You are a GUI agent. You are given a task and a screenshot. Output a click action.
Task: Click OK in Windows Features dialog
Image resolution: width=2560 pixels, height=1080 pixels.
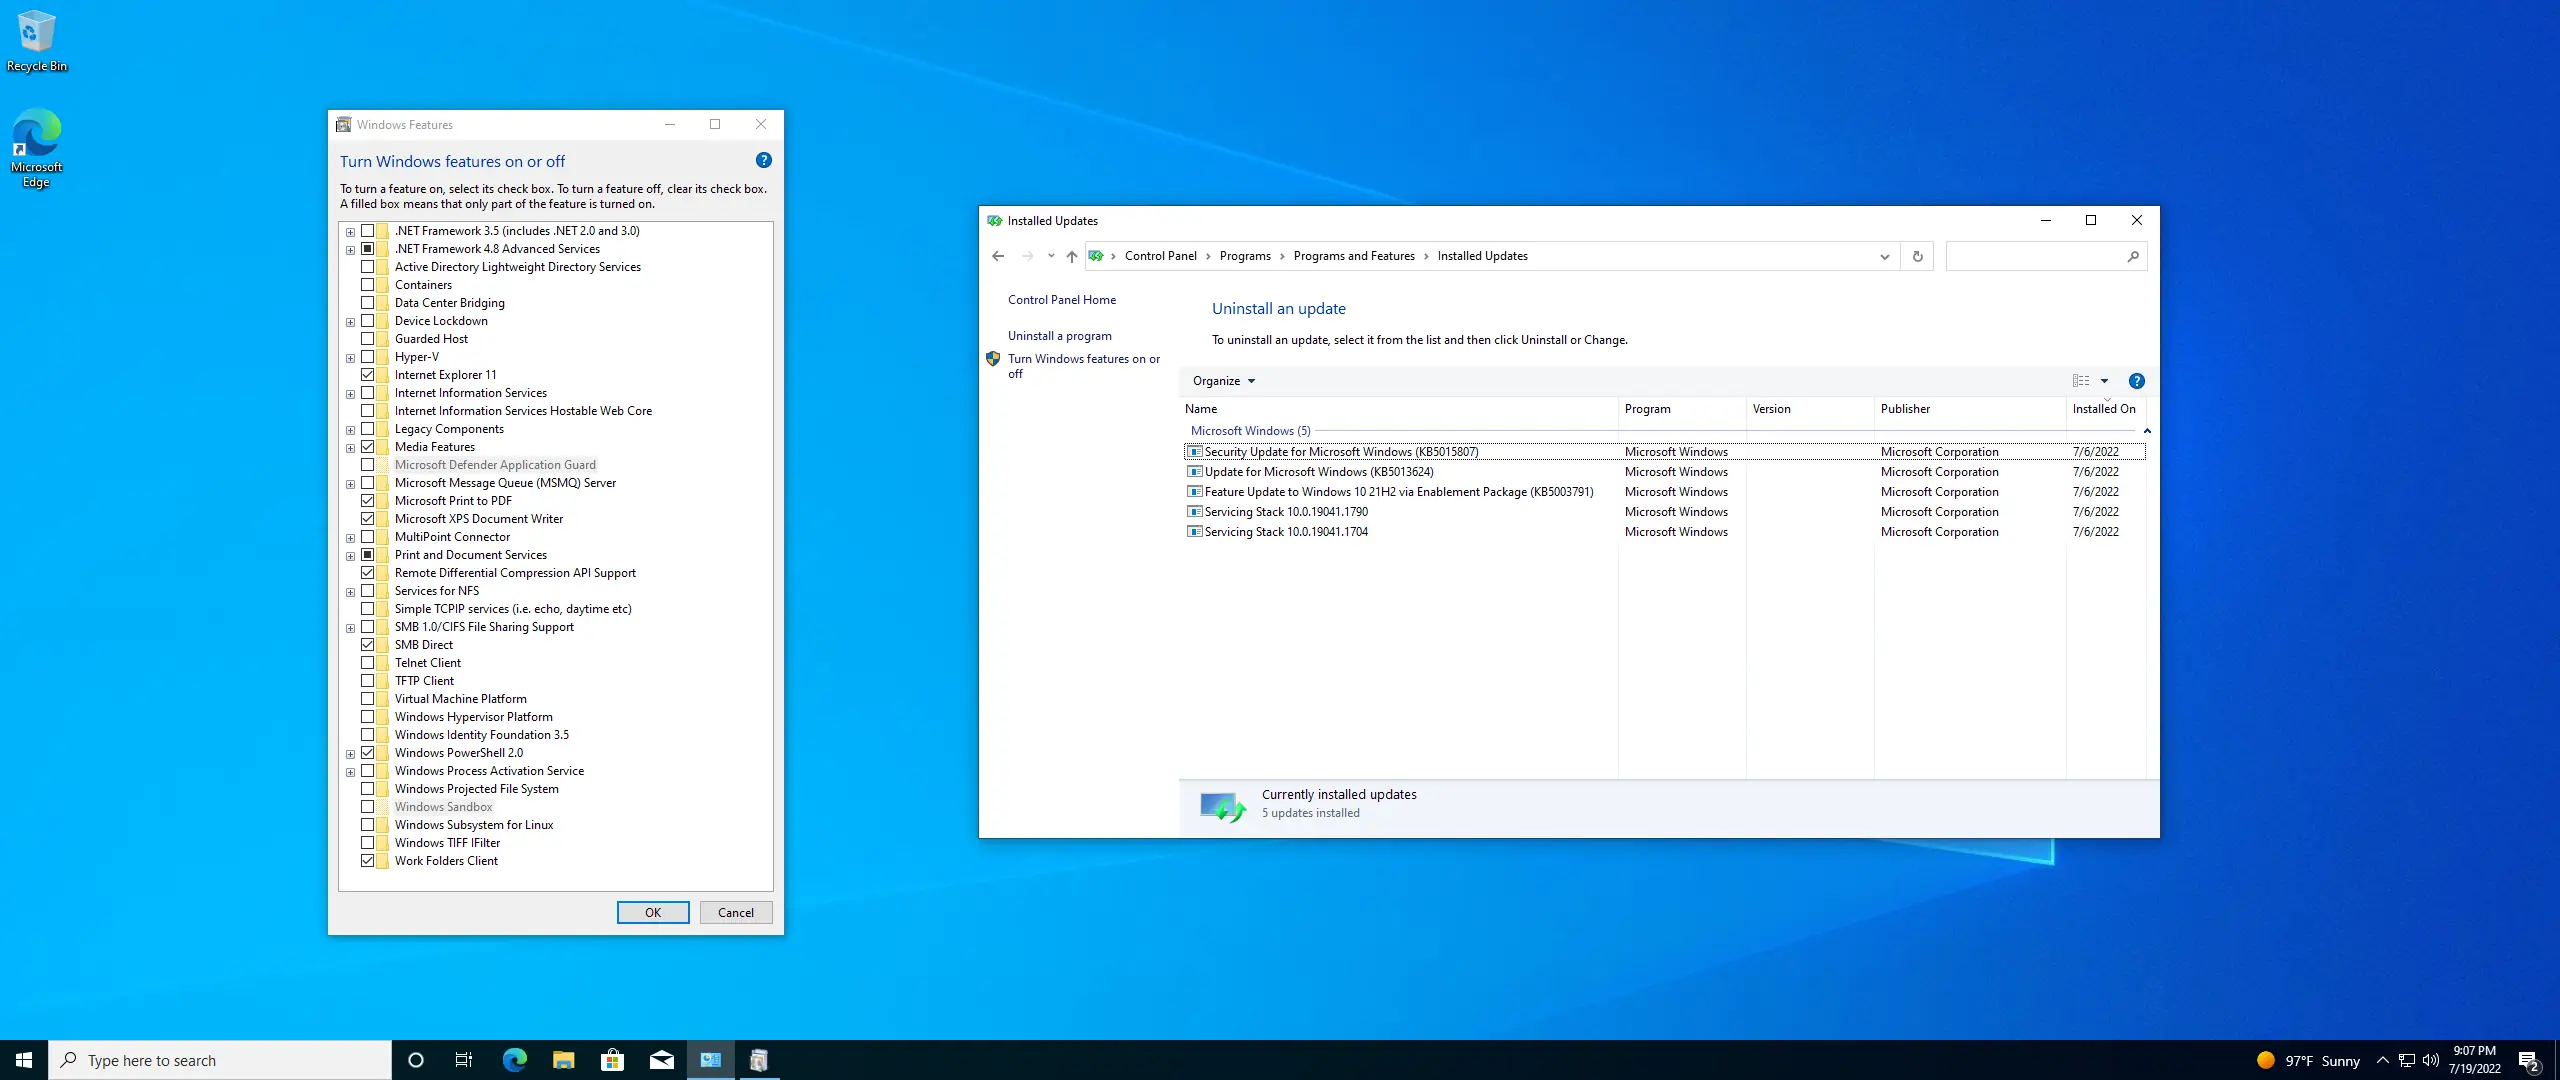(x=652, y=912)
